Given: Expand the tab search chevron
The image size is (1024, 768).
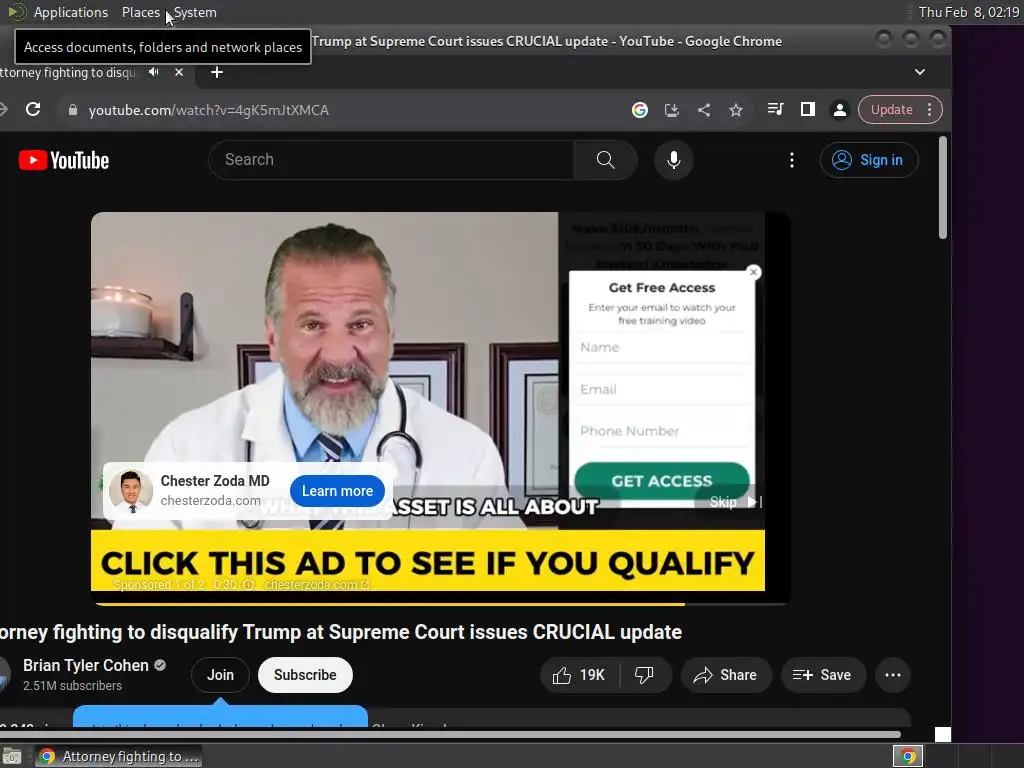Looking at the screenshot, I should click(920, 72).
